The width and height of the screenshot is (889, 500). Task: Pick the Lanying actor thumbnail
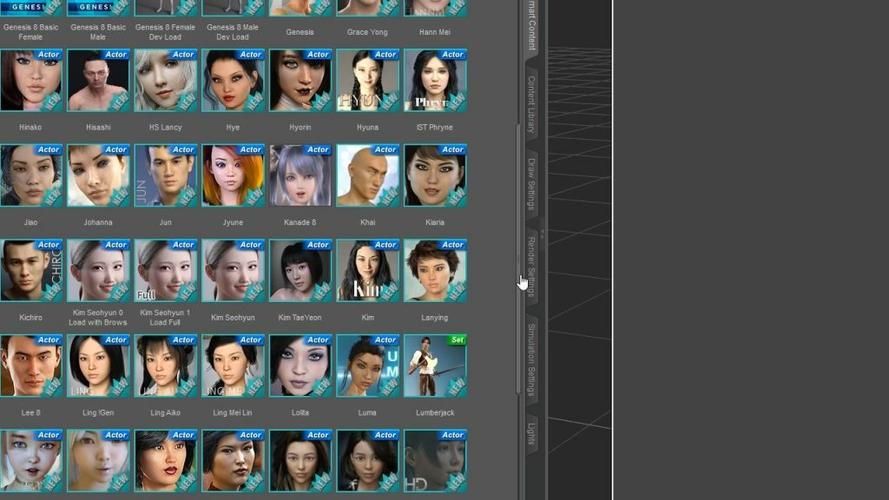click(x=435, y=270)
